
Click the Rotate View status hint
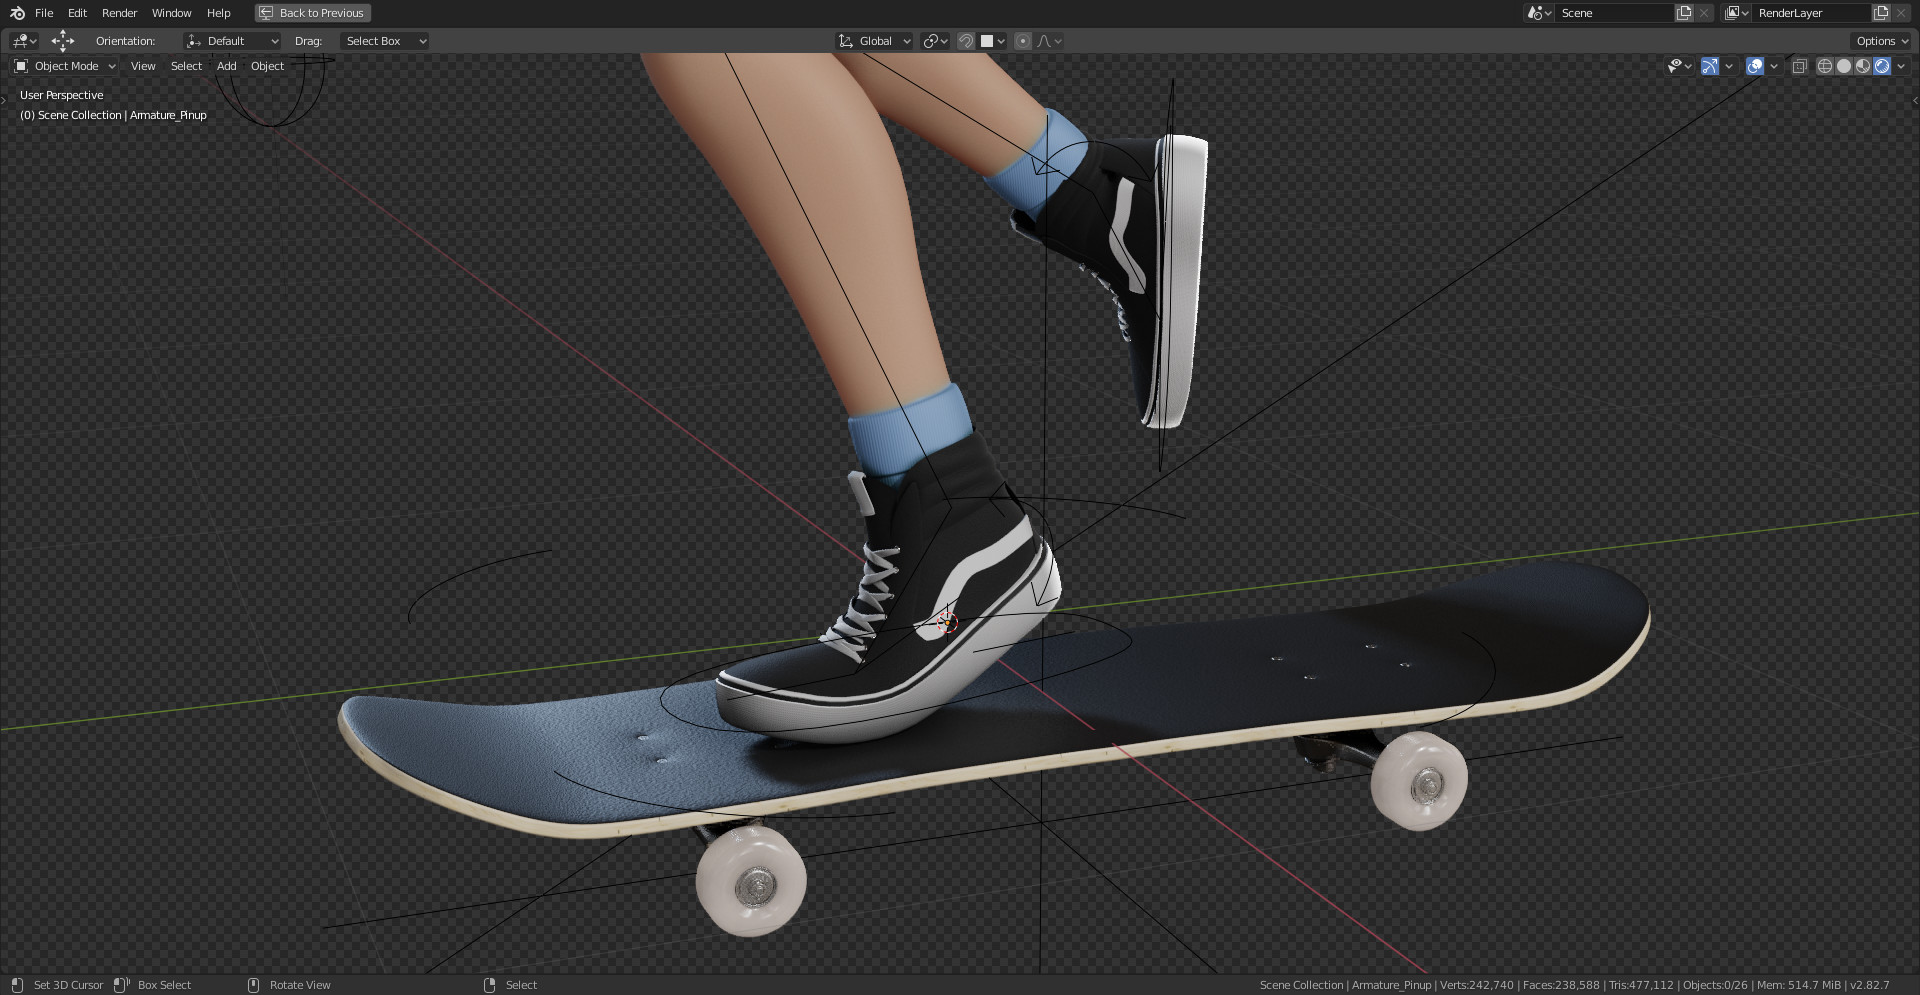coord(300,985)
